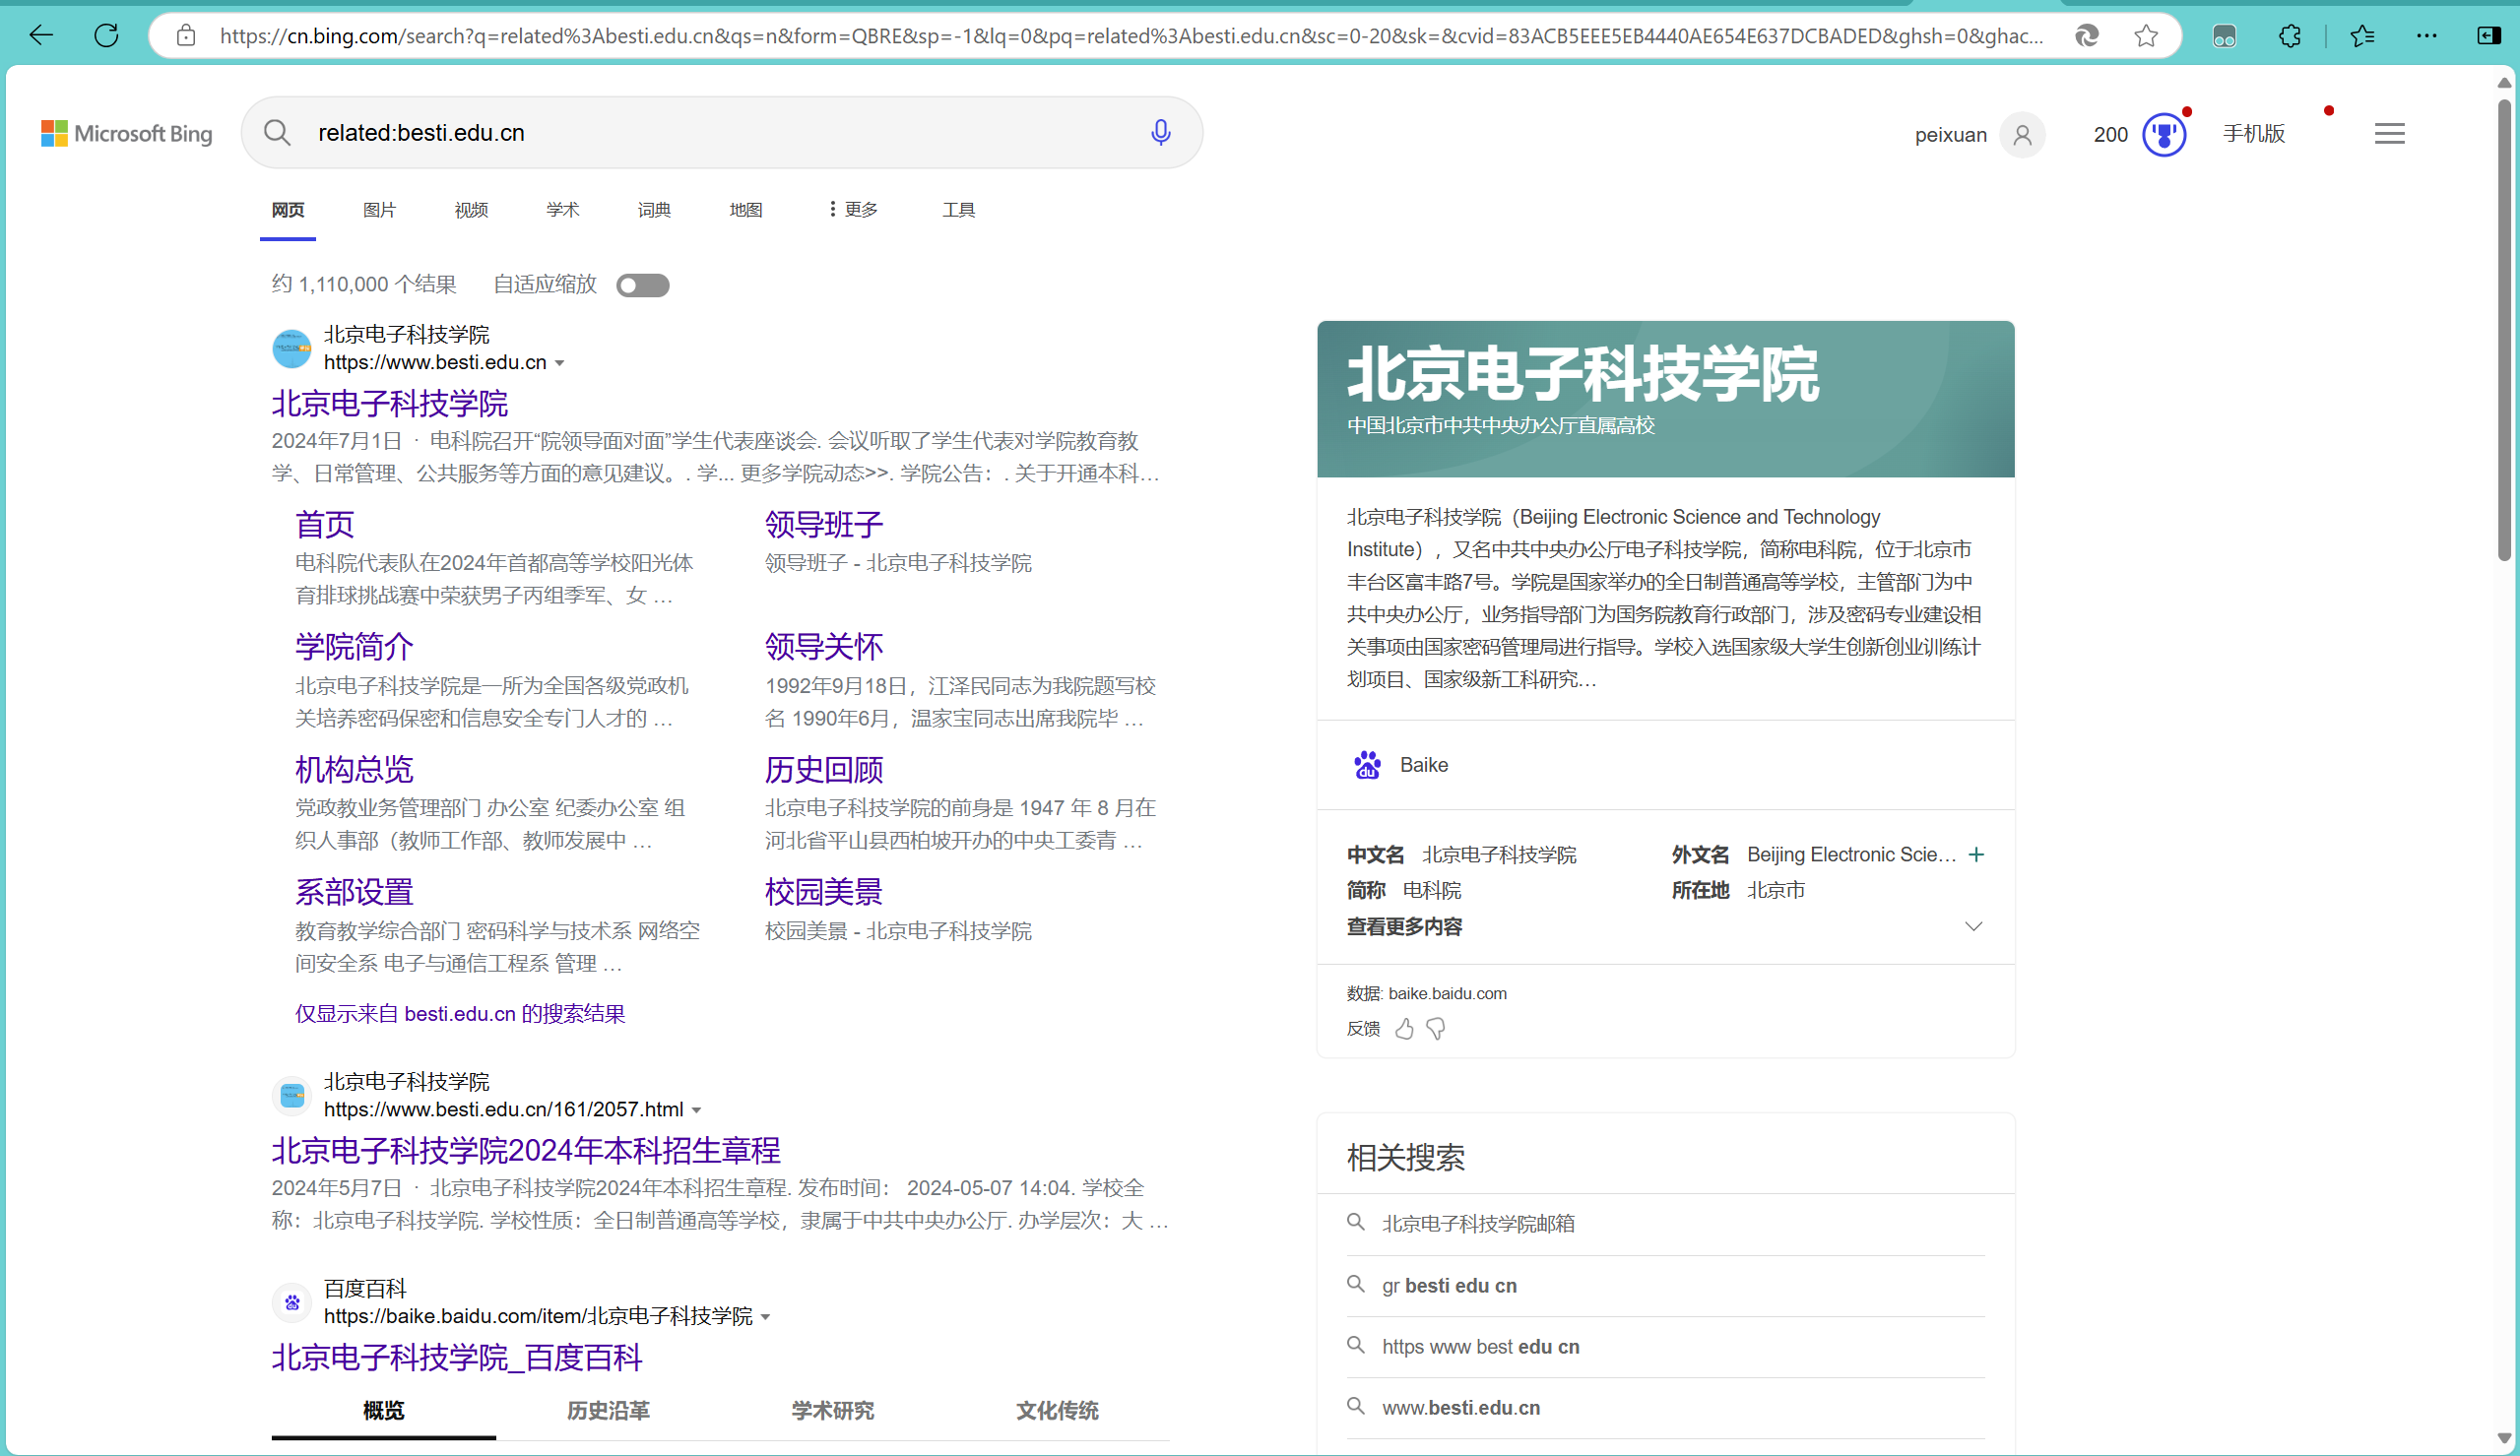Expand dropdown next to www.besti.edu.cn URL
Screen dimensions: 2520x1456
(559, 363)
